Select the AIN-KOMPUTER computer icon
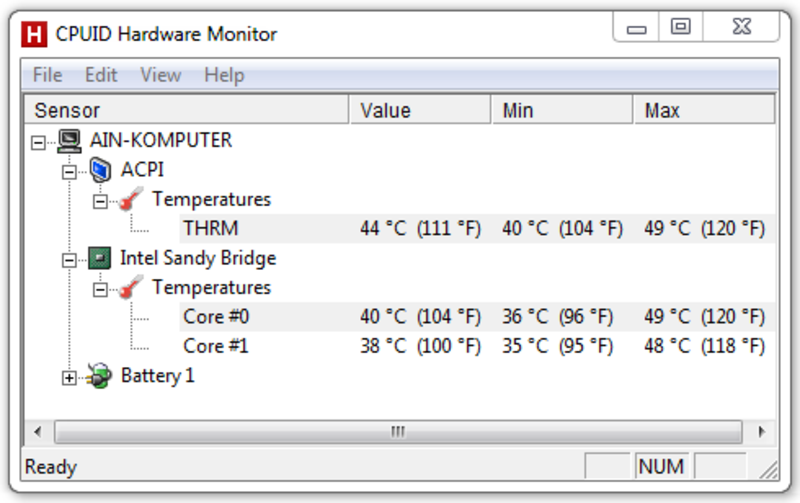The width and height of the screenshot is (800, 503). click(x=69, y=140)
